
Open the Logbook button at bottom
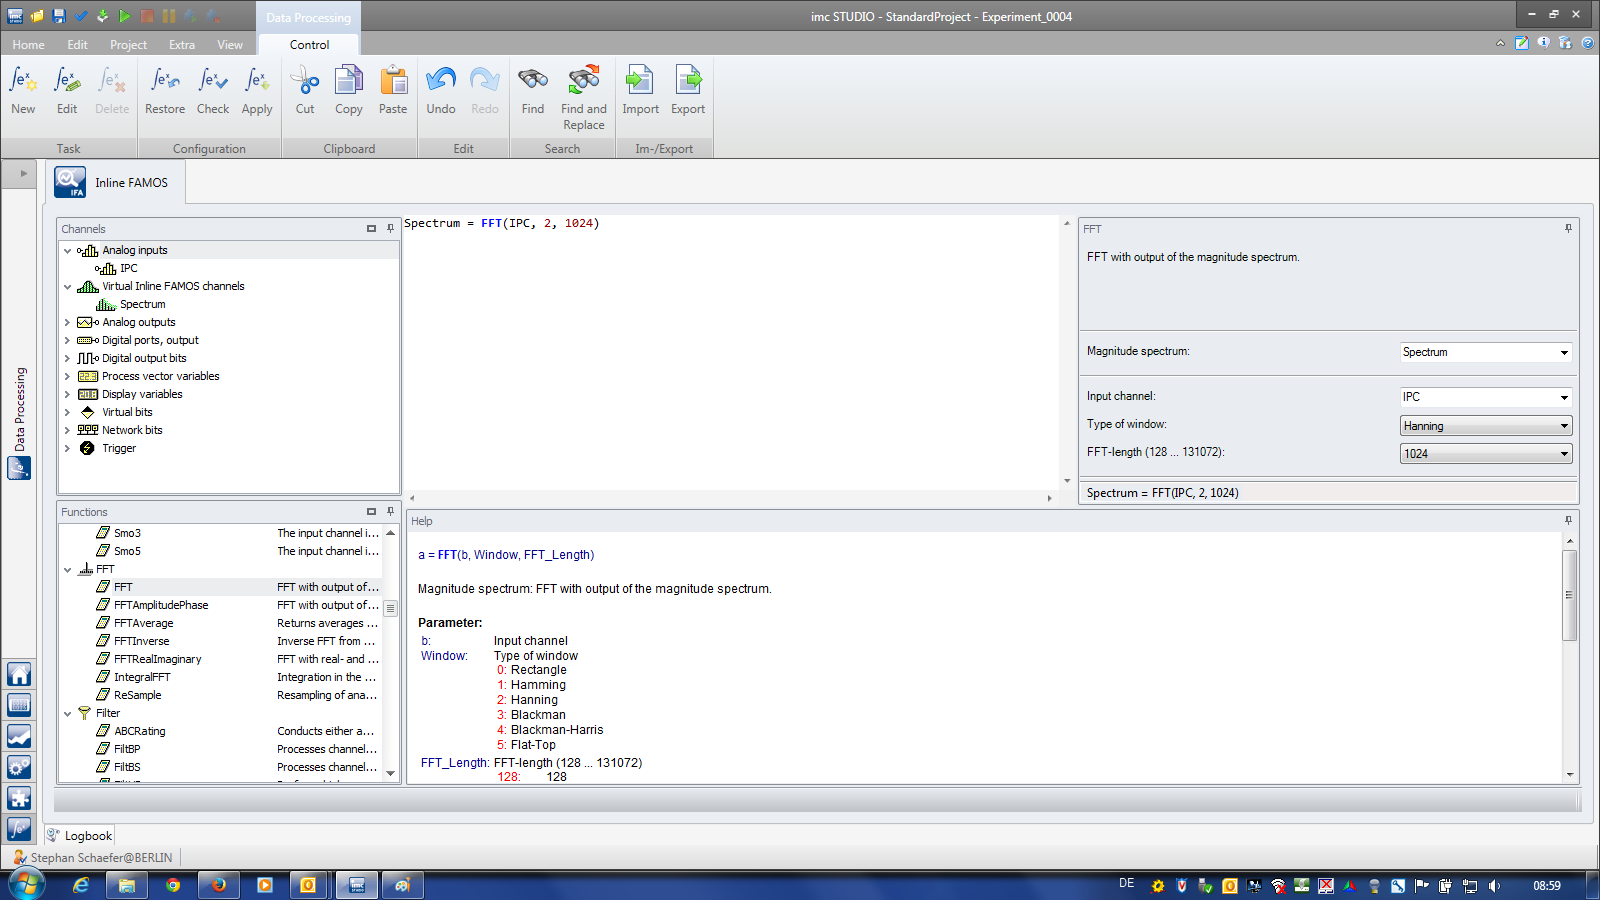(80, 836)
